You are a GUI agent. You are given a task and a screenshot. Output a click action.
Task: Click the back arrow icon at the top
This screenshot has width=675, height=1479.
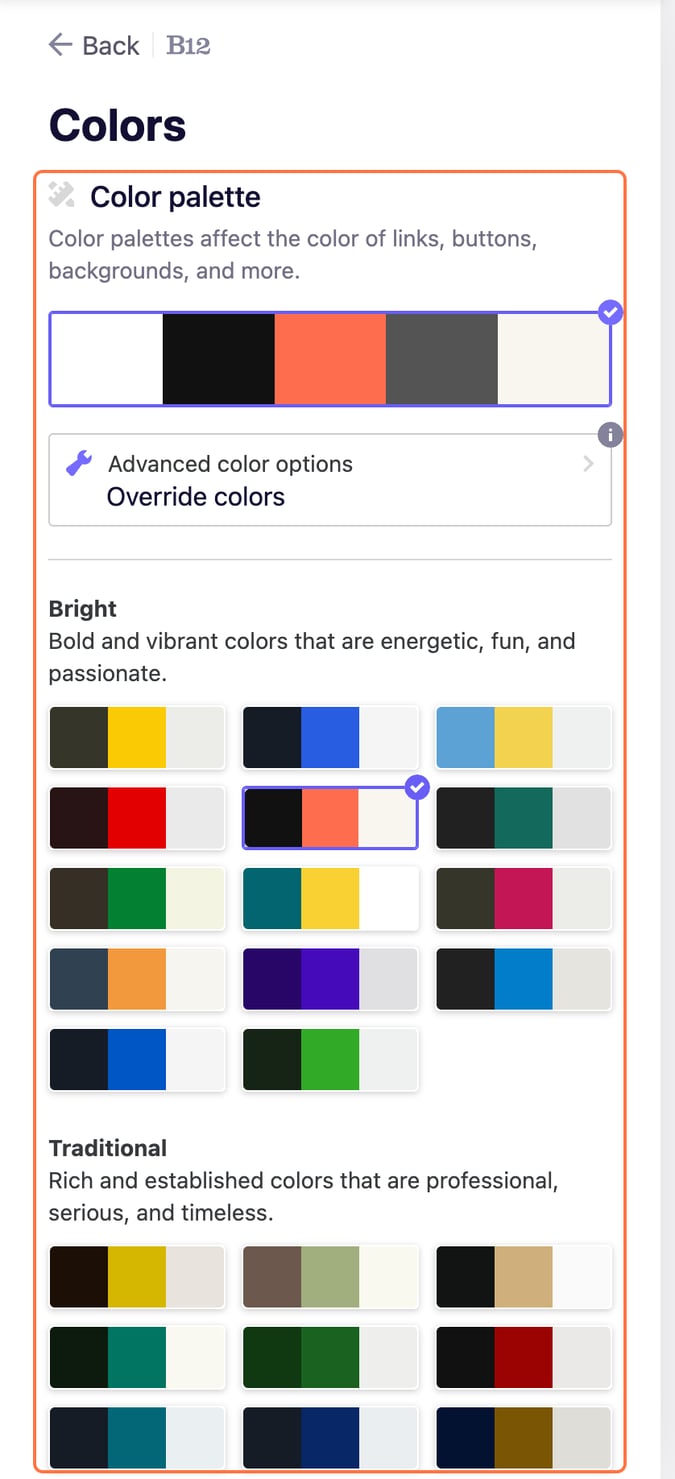click(59, 45)
